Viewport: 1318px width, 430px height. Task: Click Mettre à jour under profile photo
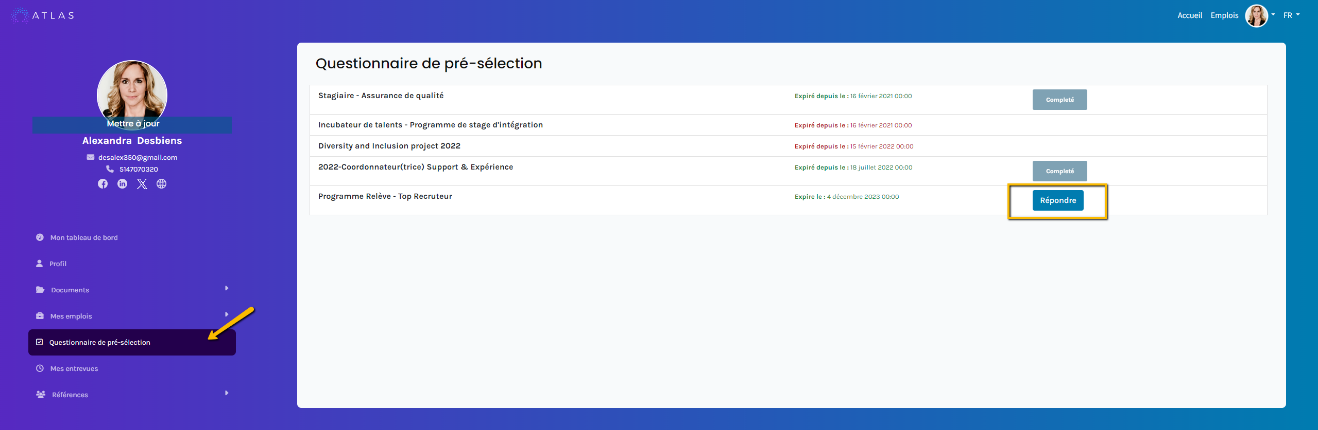tap(132, 124)
